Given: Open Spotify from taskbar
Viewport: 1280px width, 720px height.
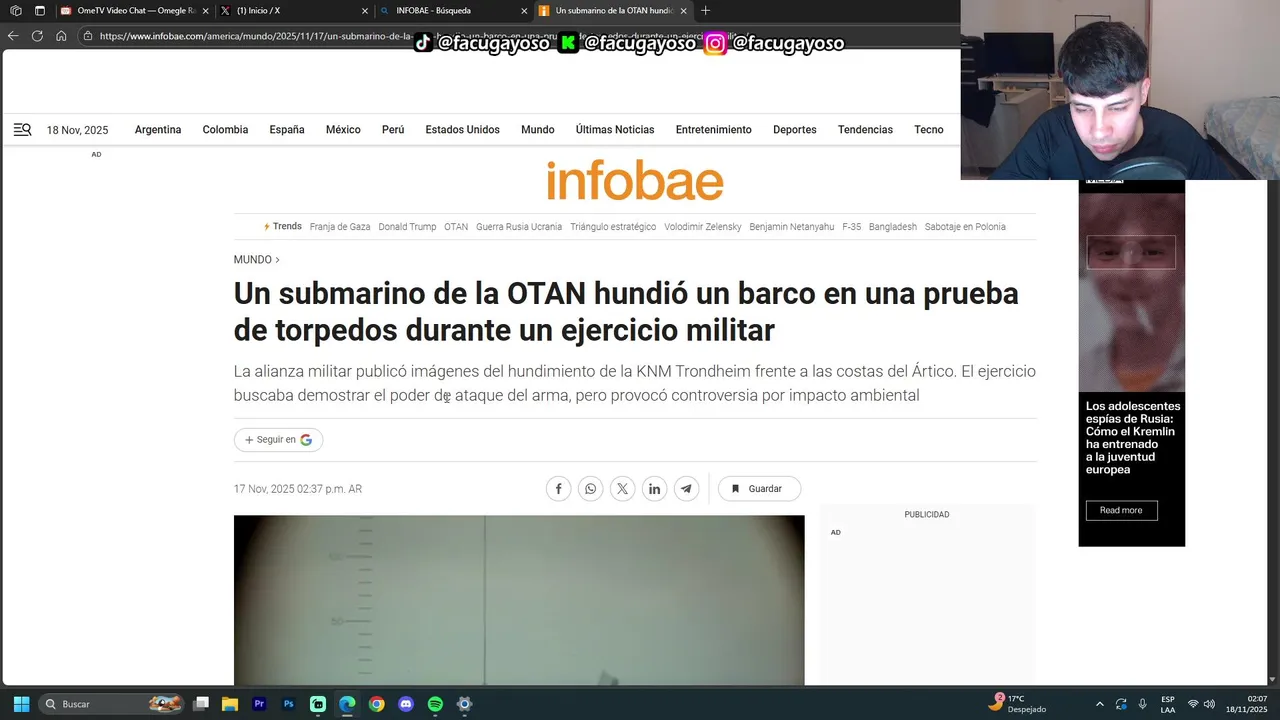Looking at the screenshot, I should coord(435,704).
